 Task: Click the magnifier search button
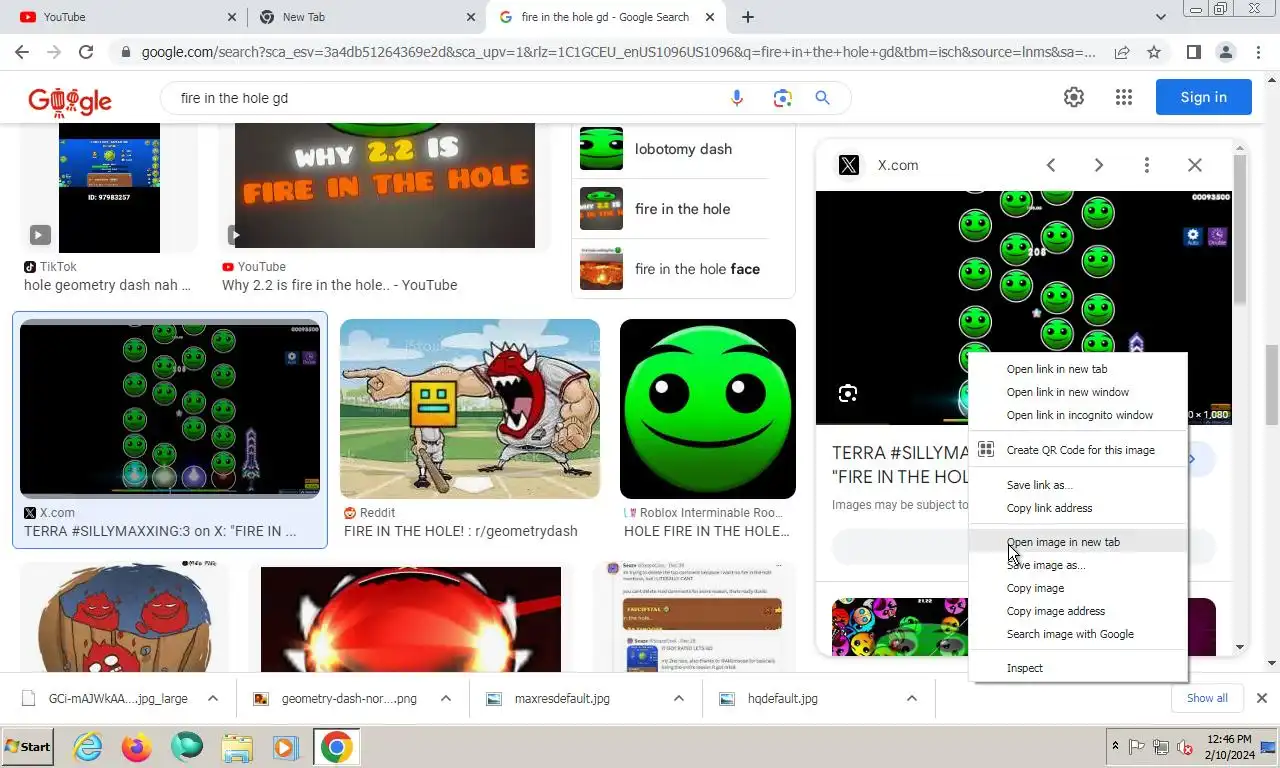822,98
